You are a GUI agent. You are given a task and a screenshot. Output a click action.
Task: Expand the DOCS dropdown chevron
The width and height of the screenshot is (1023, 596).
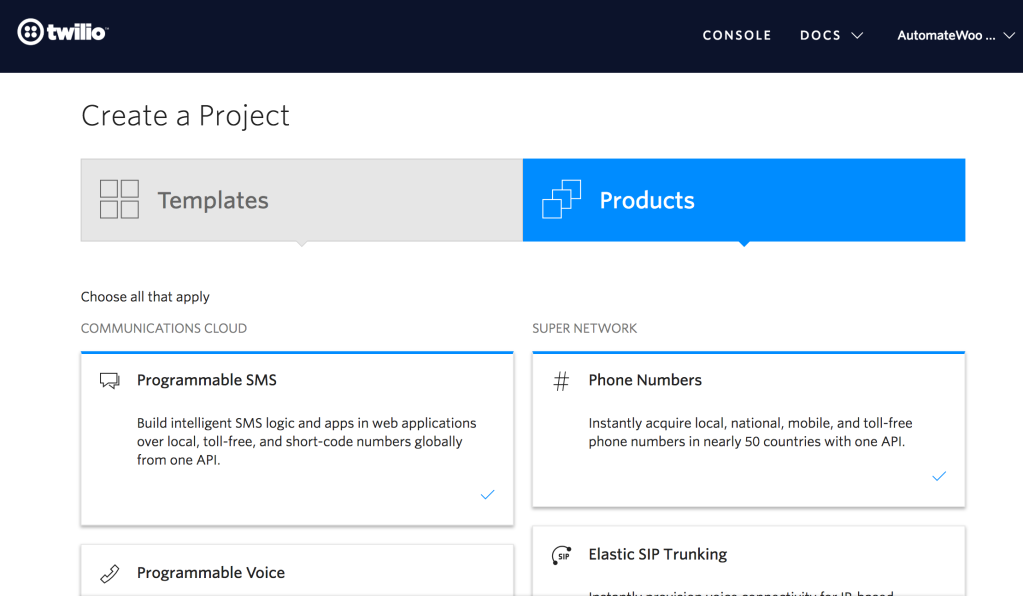(858, 35)
